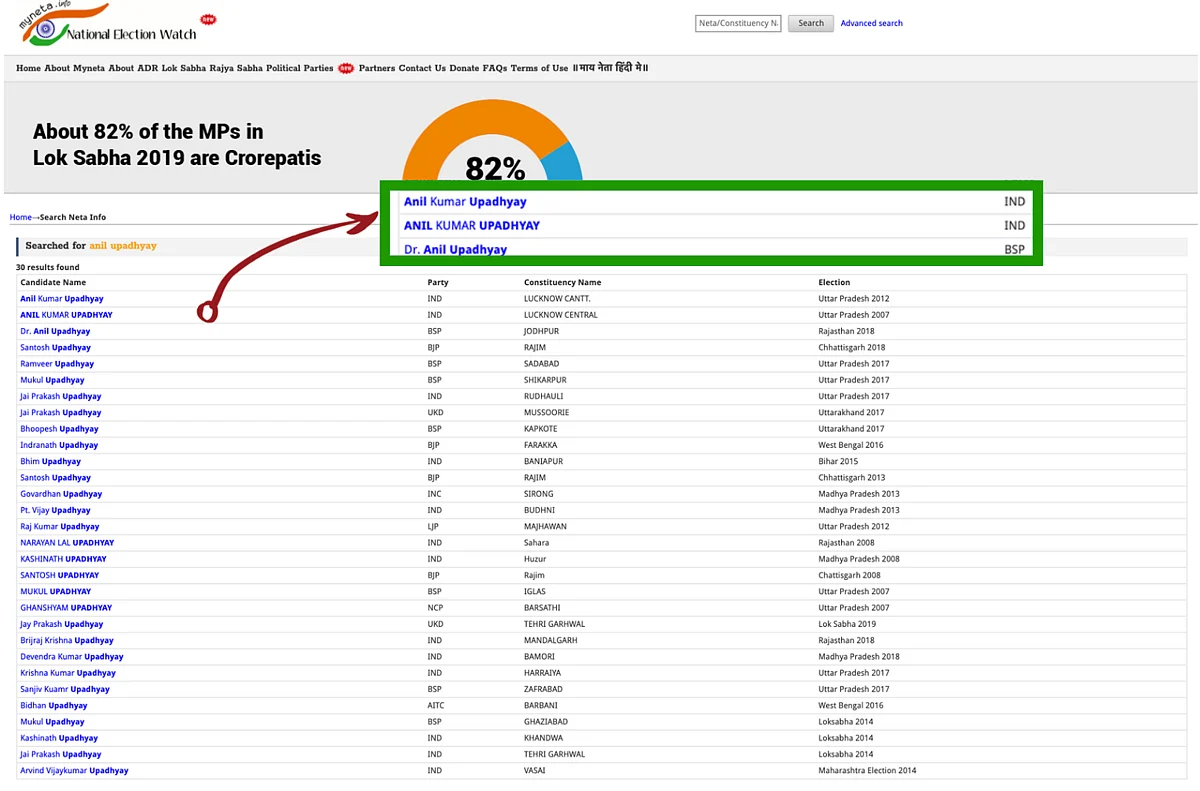Image resolution: width=1200 pixels, height=791 pixels.
Task: Open candidate Bhim Upadhyay
Action: click(x=51, y=462)
